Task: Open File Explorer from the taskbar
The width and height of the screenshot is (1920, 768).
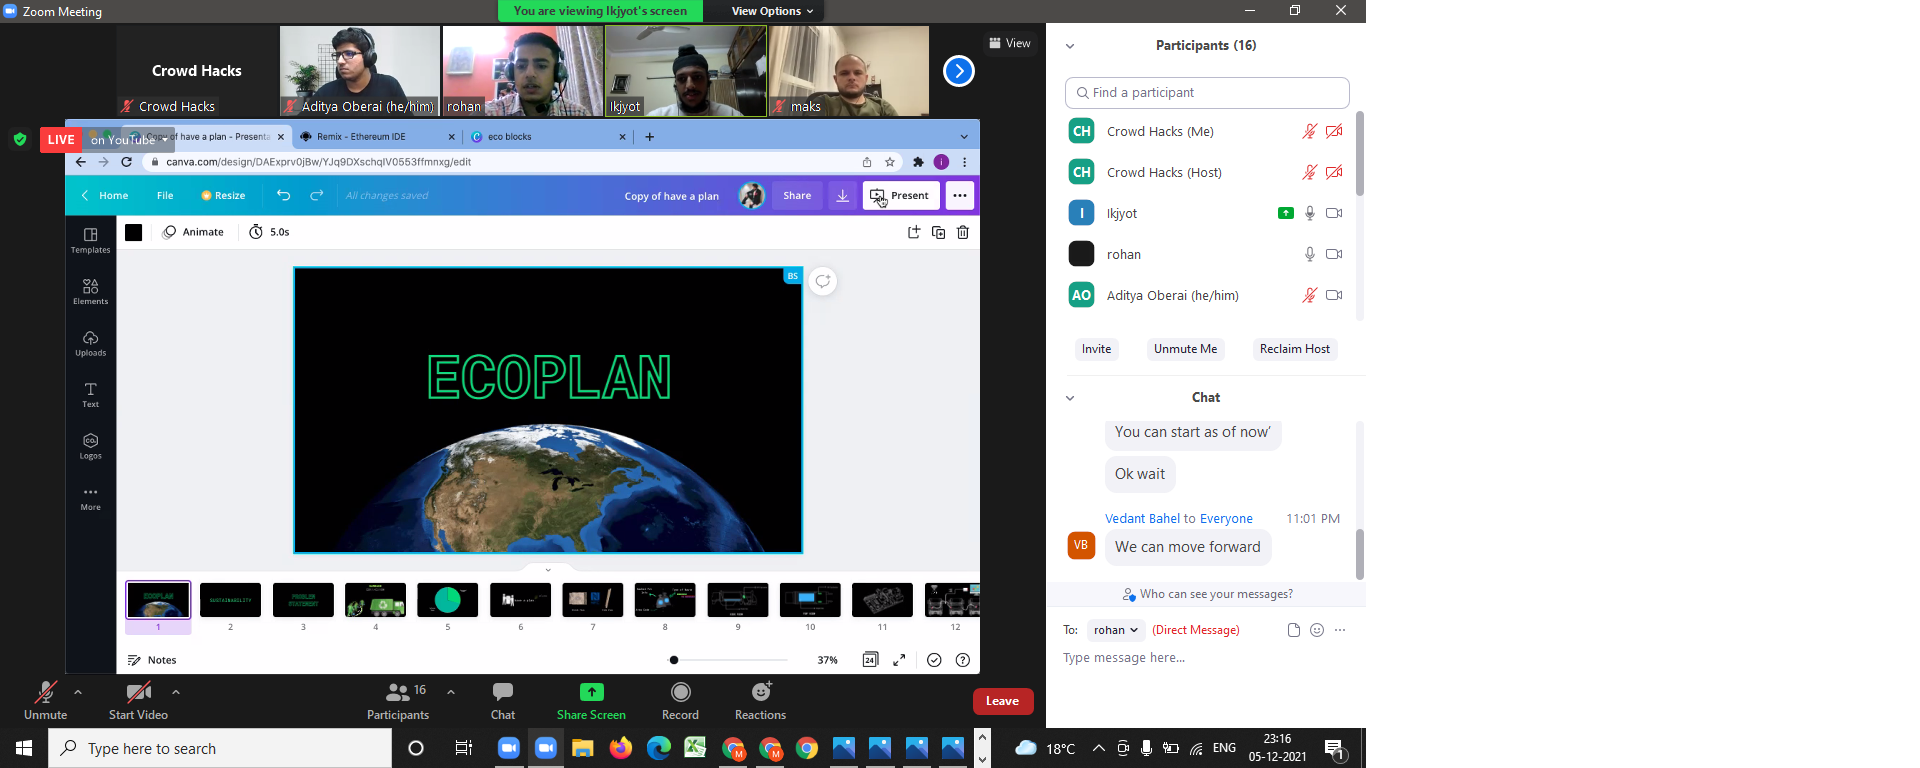Action: (583, 748)
